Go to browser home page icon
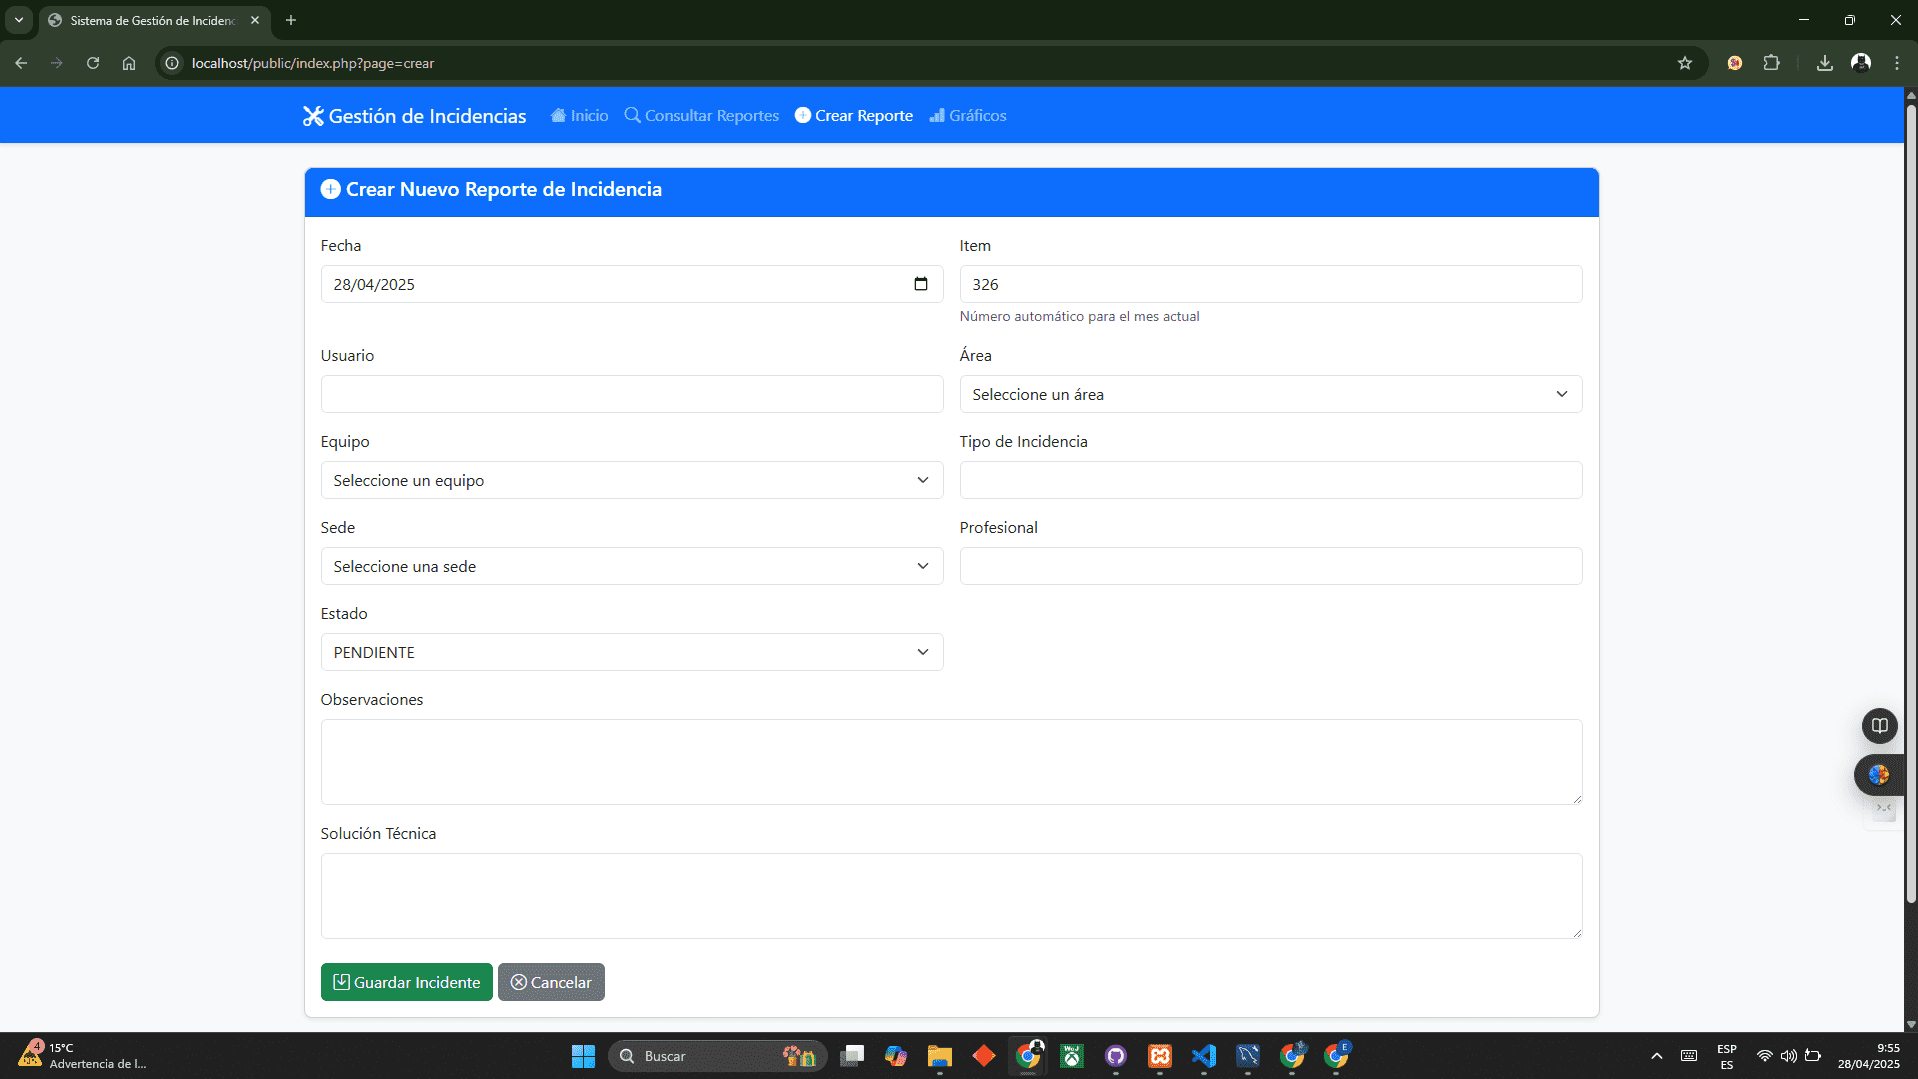Image resolution: width=1918 pixels, height=1079 pixels. [129, 63]
